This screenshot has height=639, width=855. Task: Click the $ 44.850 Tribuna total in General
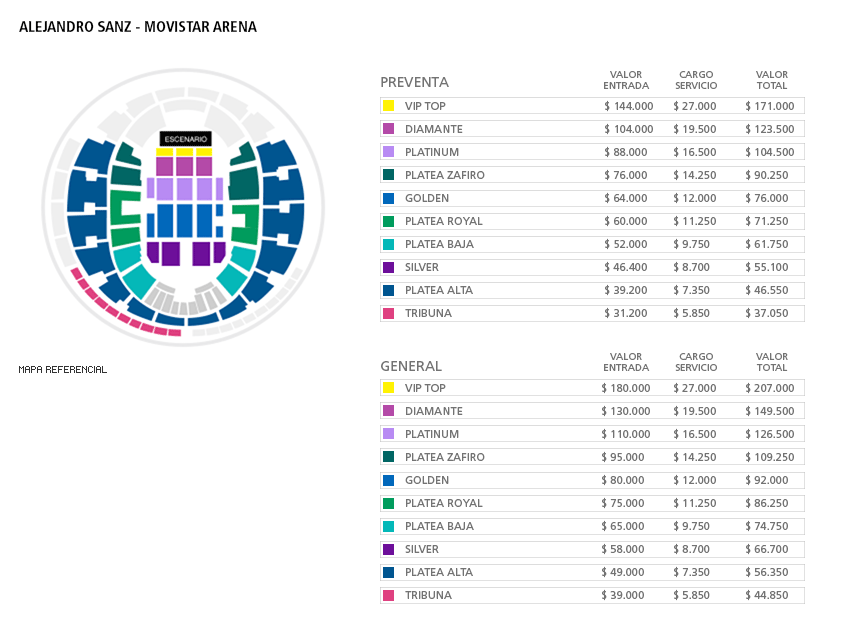coord(767,595)
